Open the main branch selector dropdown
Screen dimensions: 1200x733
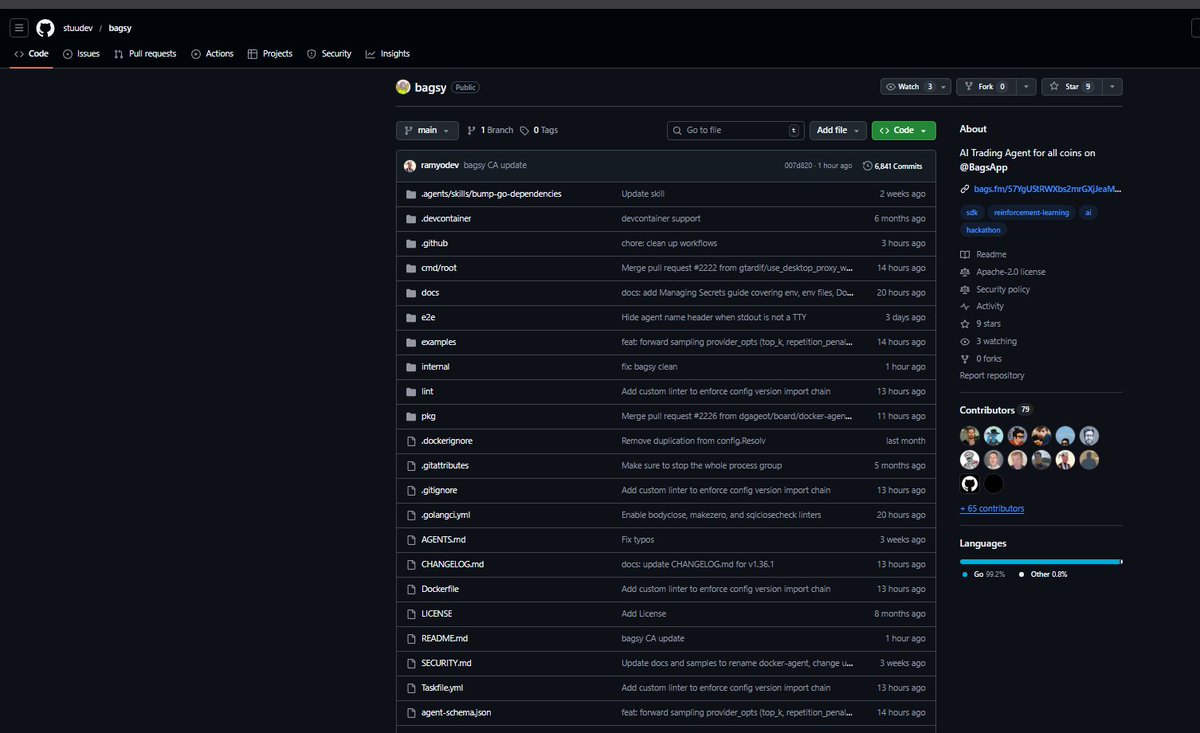tap(428, 130)
